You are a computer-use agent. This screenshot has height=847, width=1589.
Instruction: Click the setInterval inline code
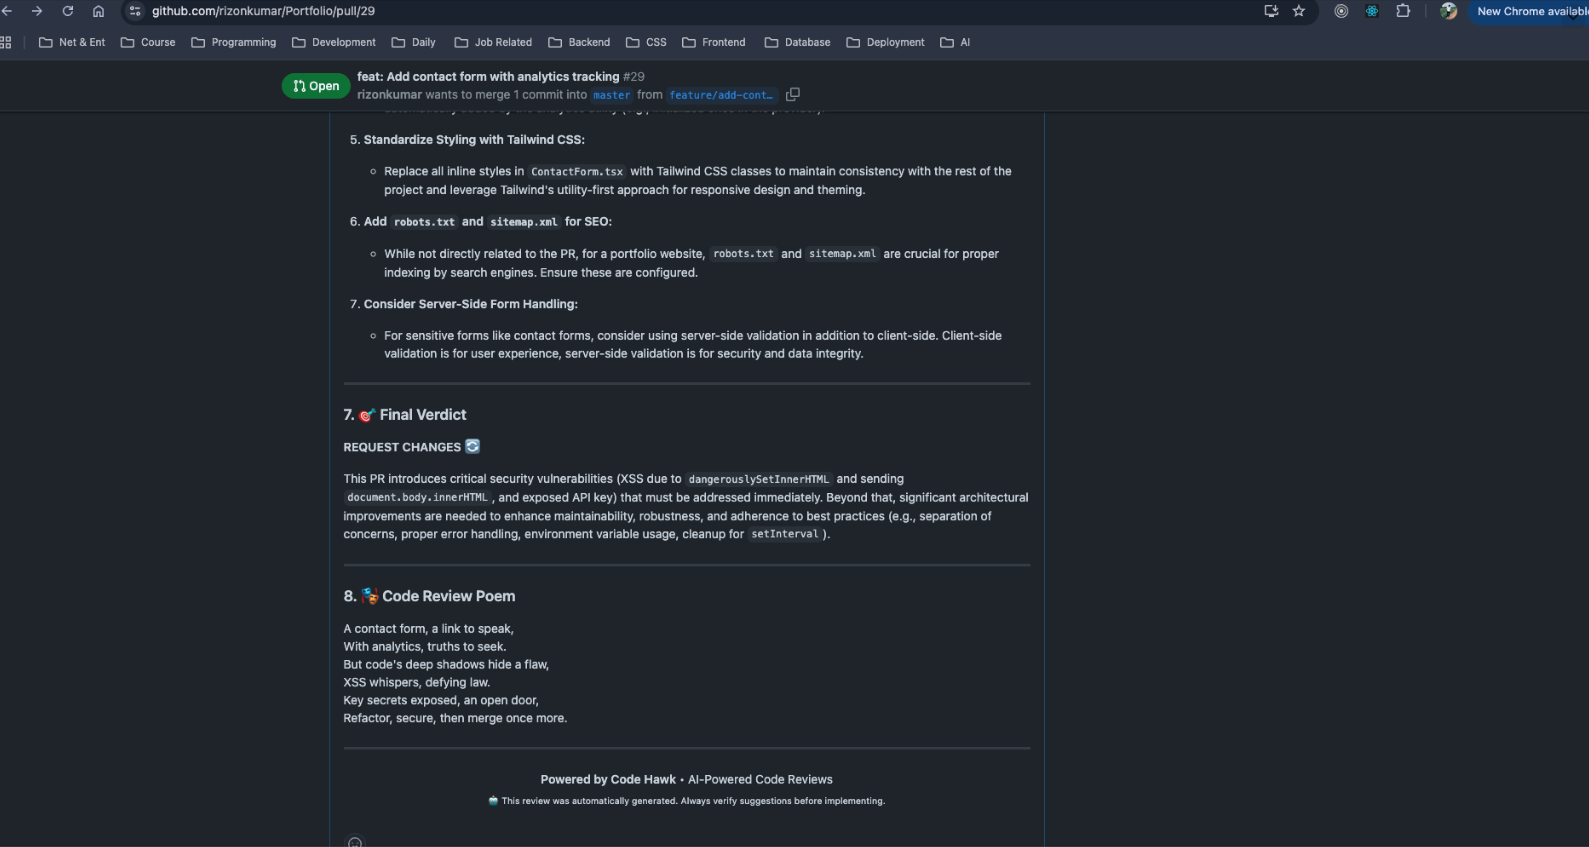click(785, 534)
